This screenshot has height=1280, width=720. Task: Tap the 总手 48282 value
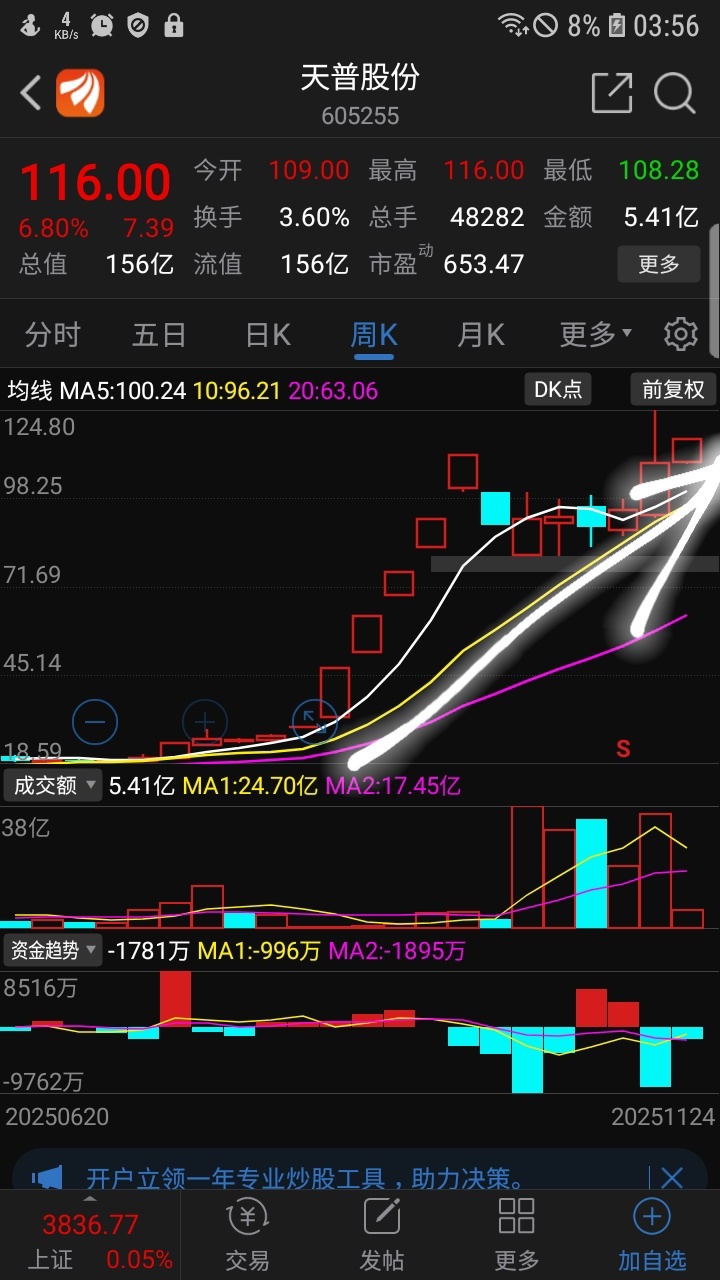click(x=487, y=217)
